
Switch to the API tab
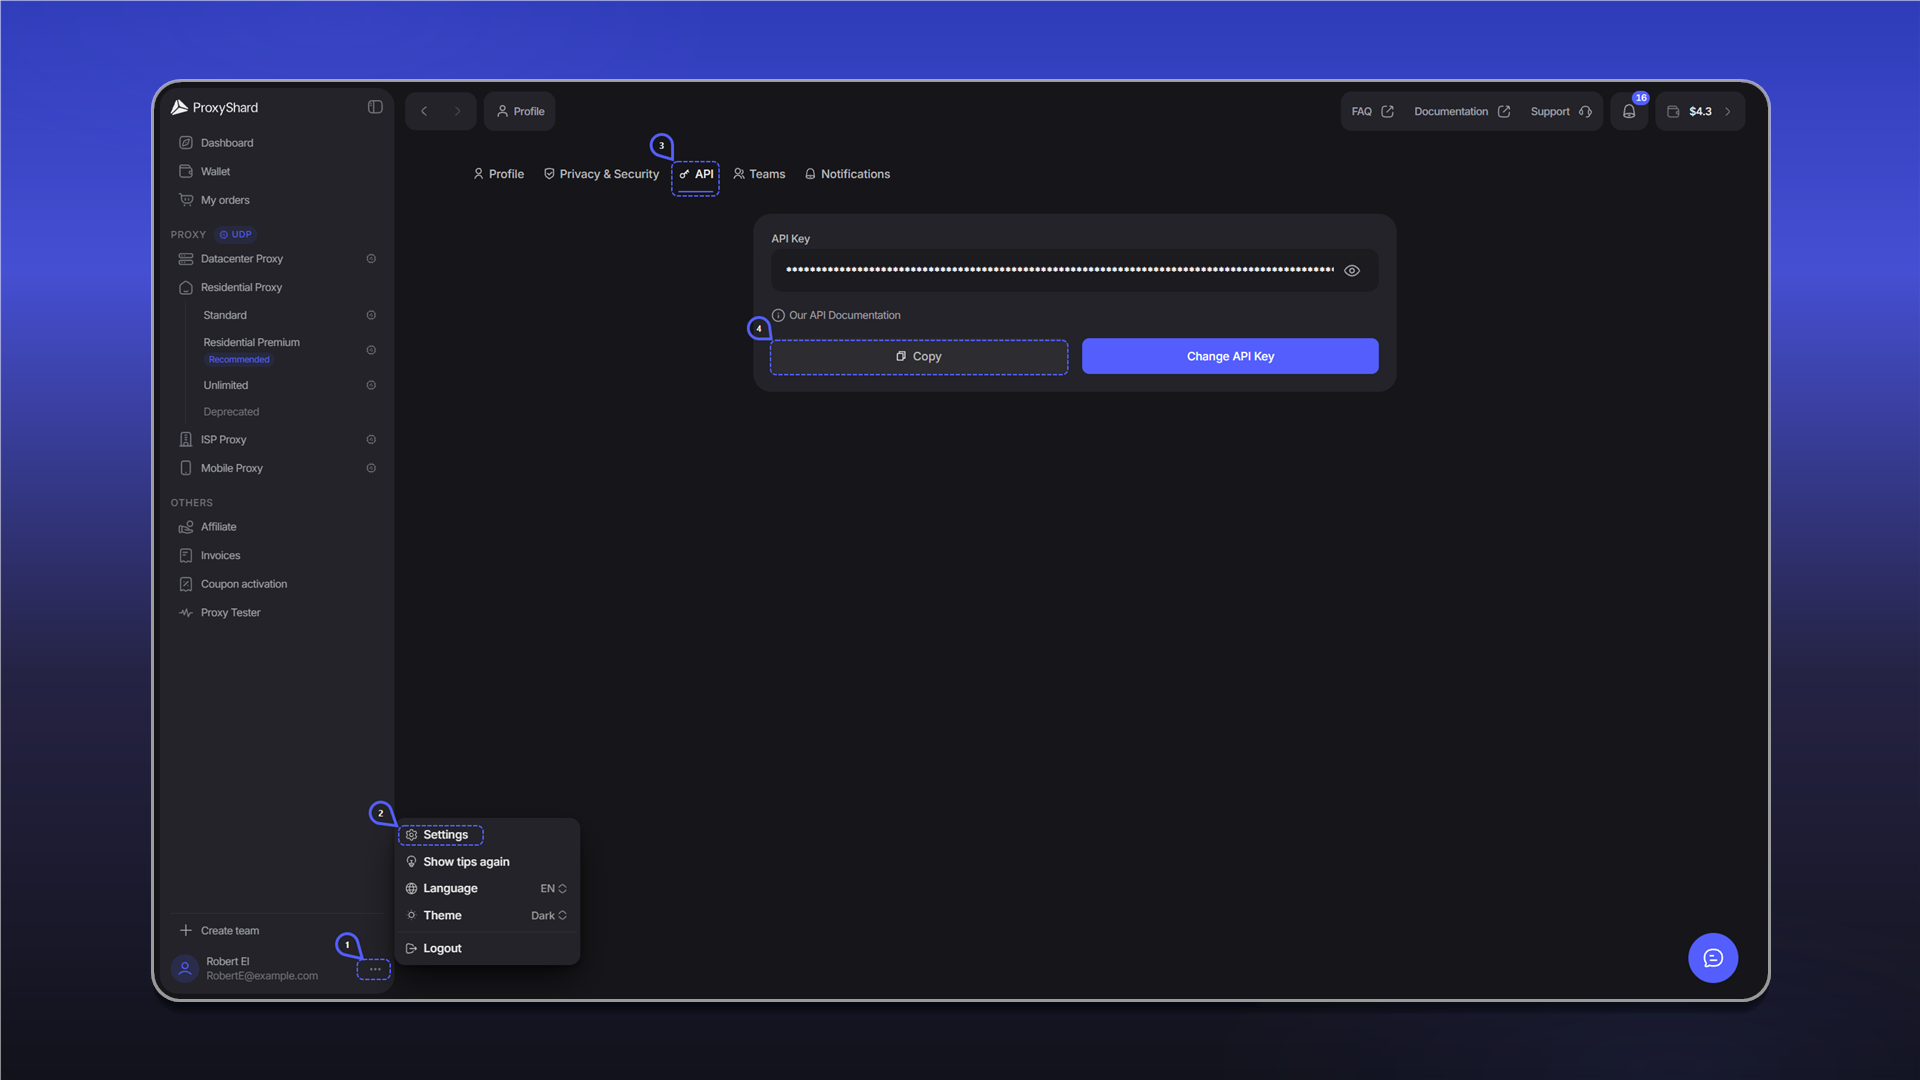696,174
